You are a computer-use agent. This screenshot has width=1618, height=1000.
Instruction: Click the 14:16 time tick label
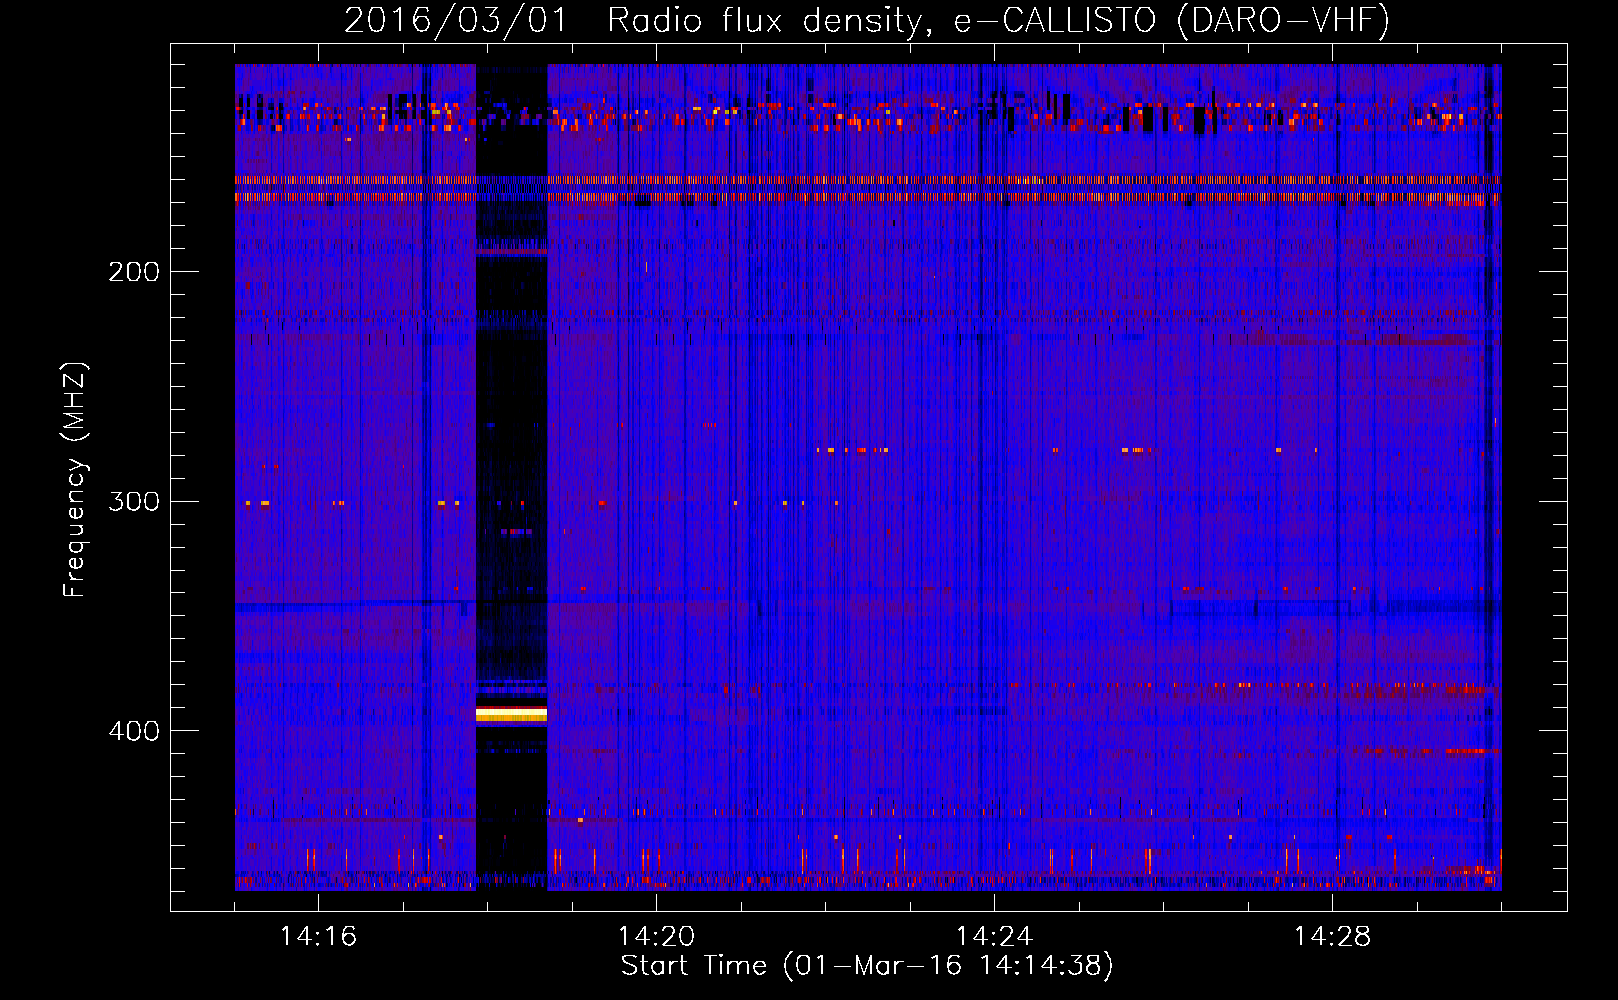click(x=318, y=936)
